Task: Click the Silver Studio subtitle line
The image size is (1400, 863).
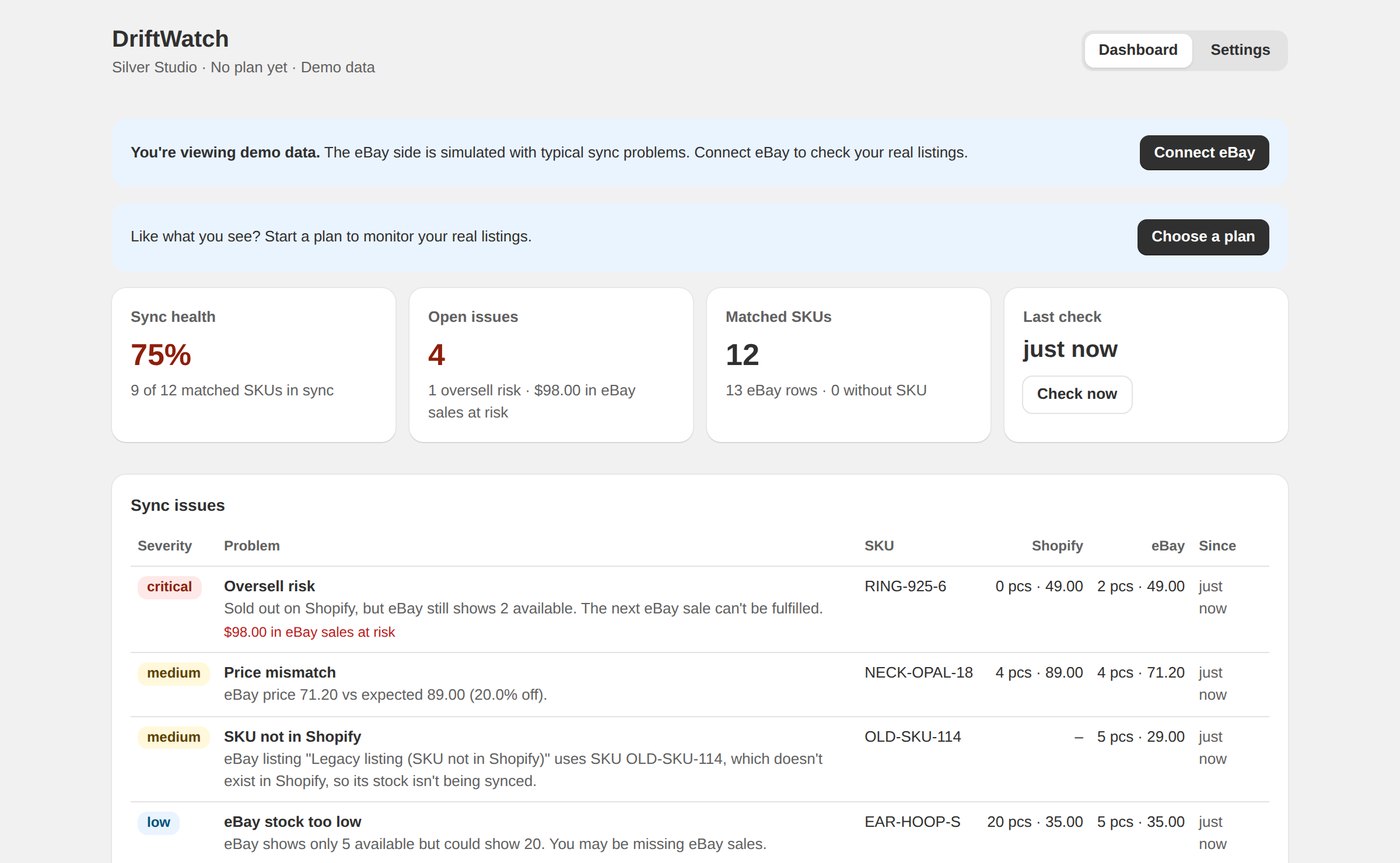Action: pyautogui.click(x=243, y=67)
